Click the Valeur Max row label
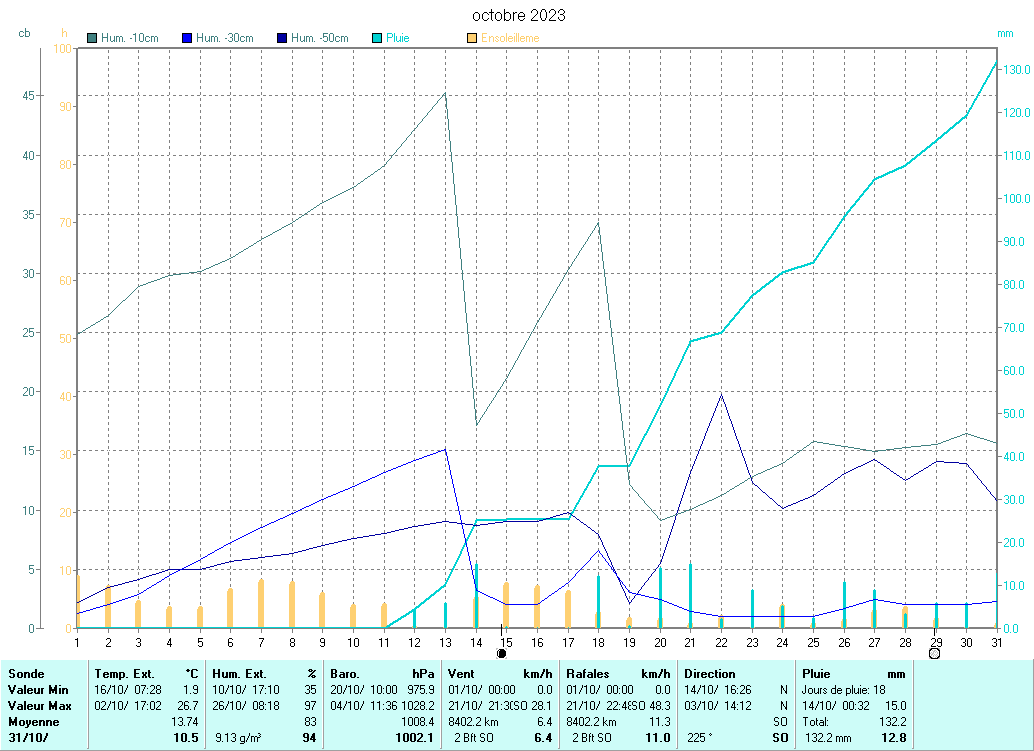 [38, 706]
